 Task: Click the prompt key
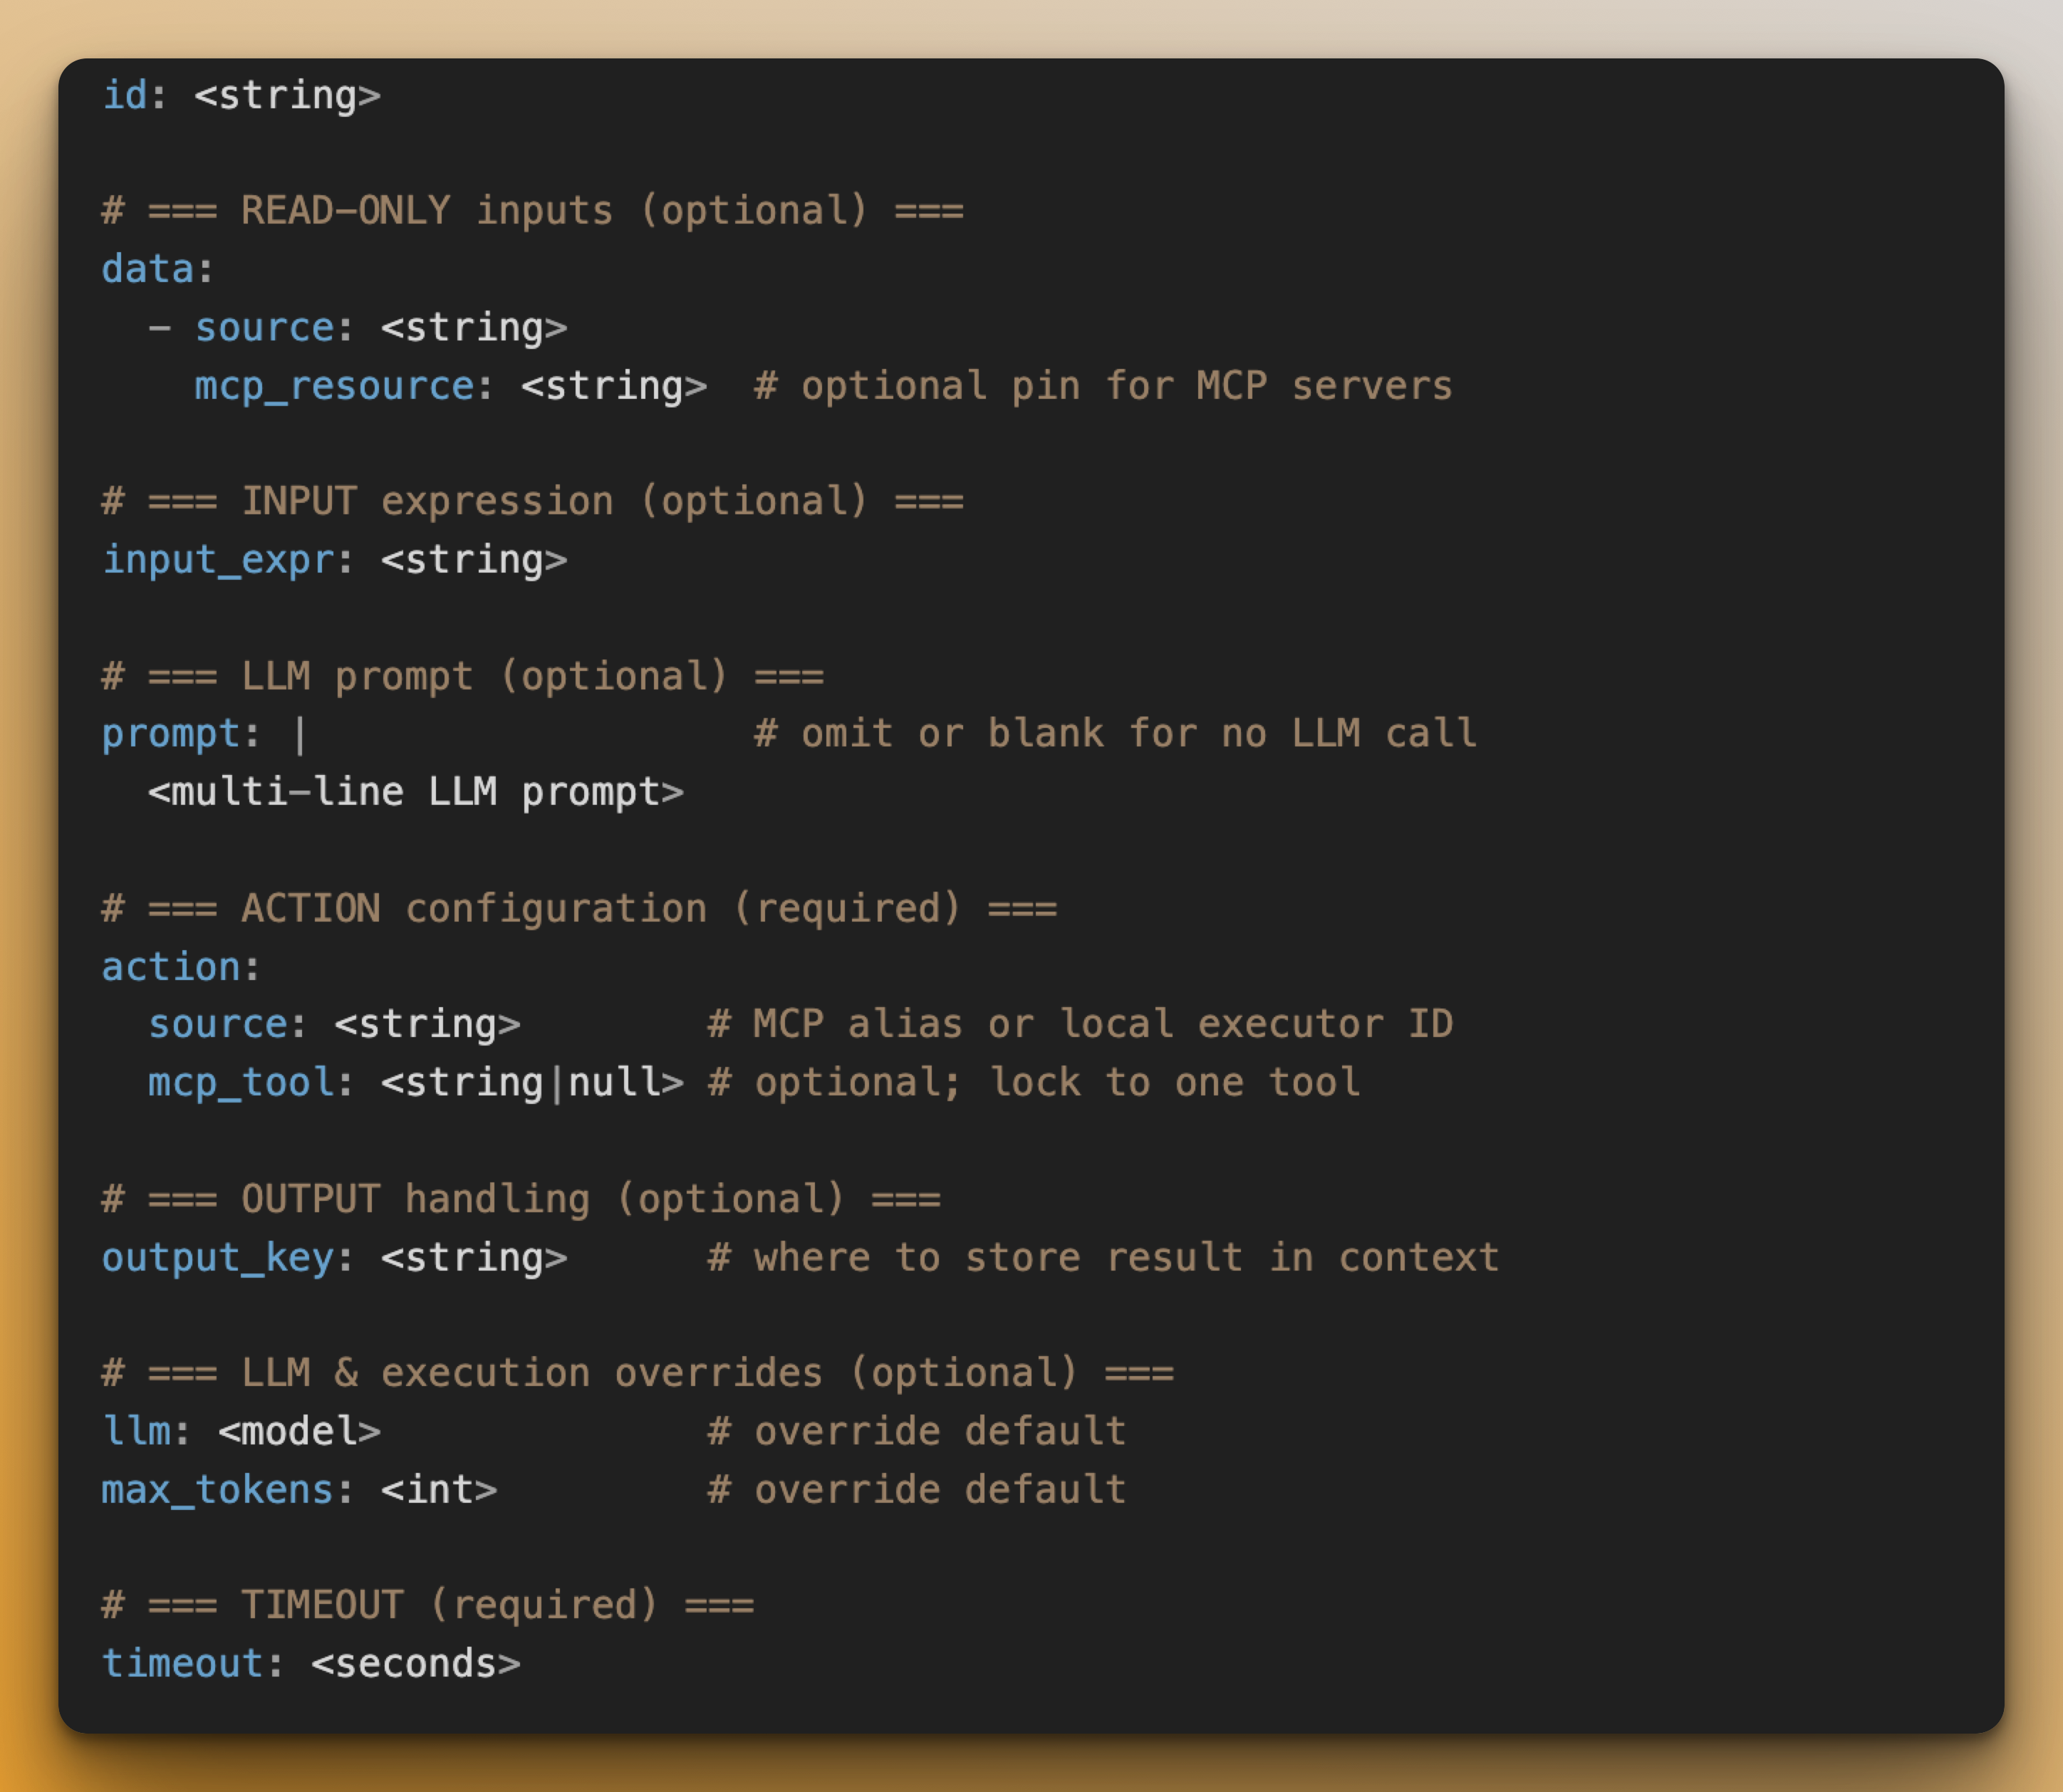(171, 735)
